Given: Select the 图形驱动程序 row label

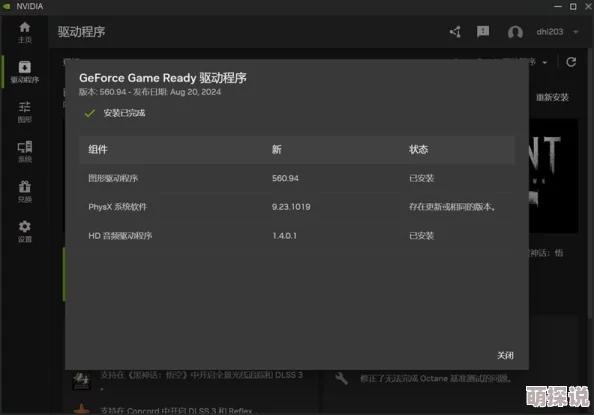Looking at the screenshot, I should coord(113,178).
